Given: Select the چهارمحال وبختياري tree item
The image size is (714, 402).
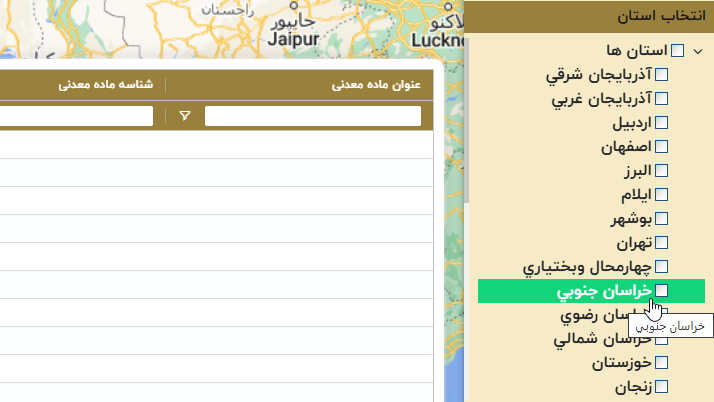Looking at the screenshot, I should (x=588, y=267).
